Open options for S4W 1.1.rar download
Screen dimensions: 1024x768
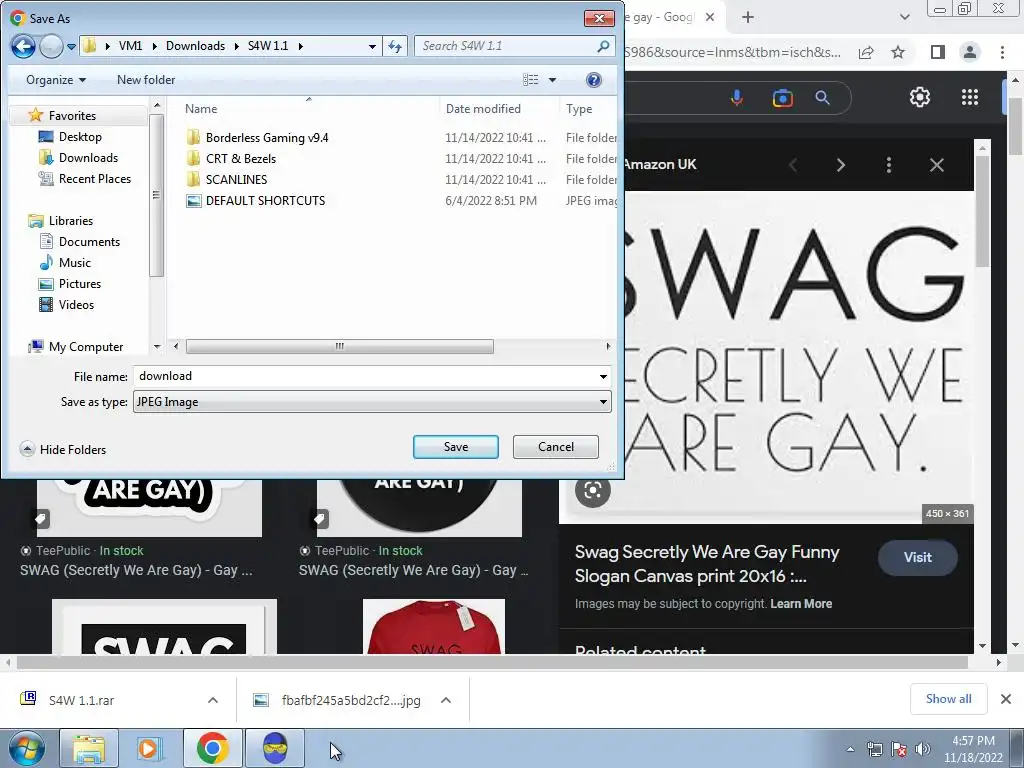213,700
